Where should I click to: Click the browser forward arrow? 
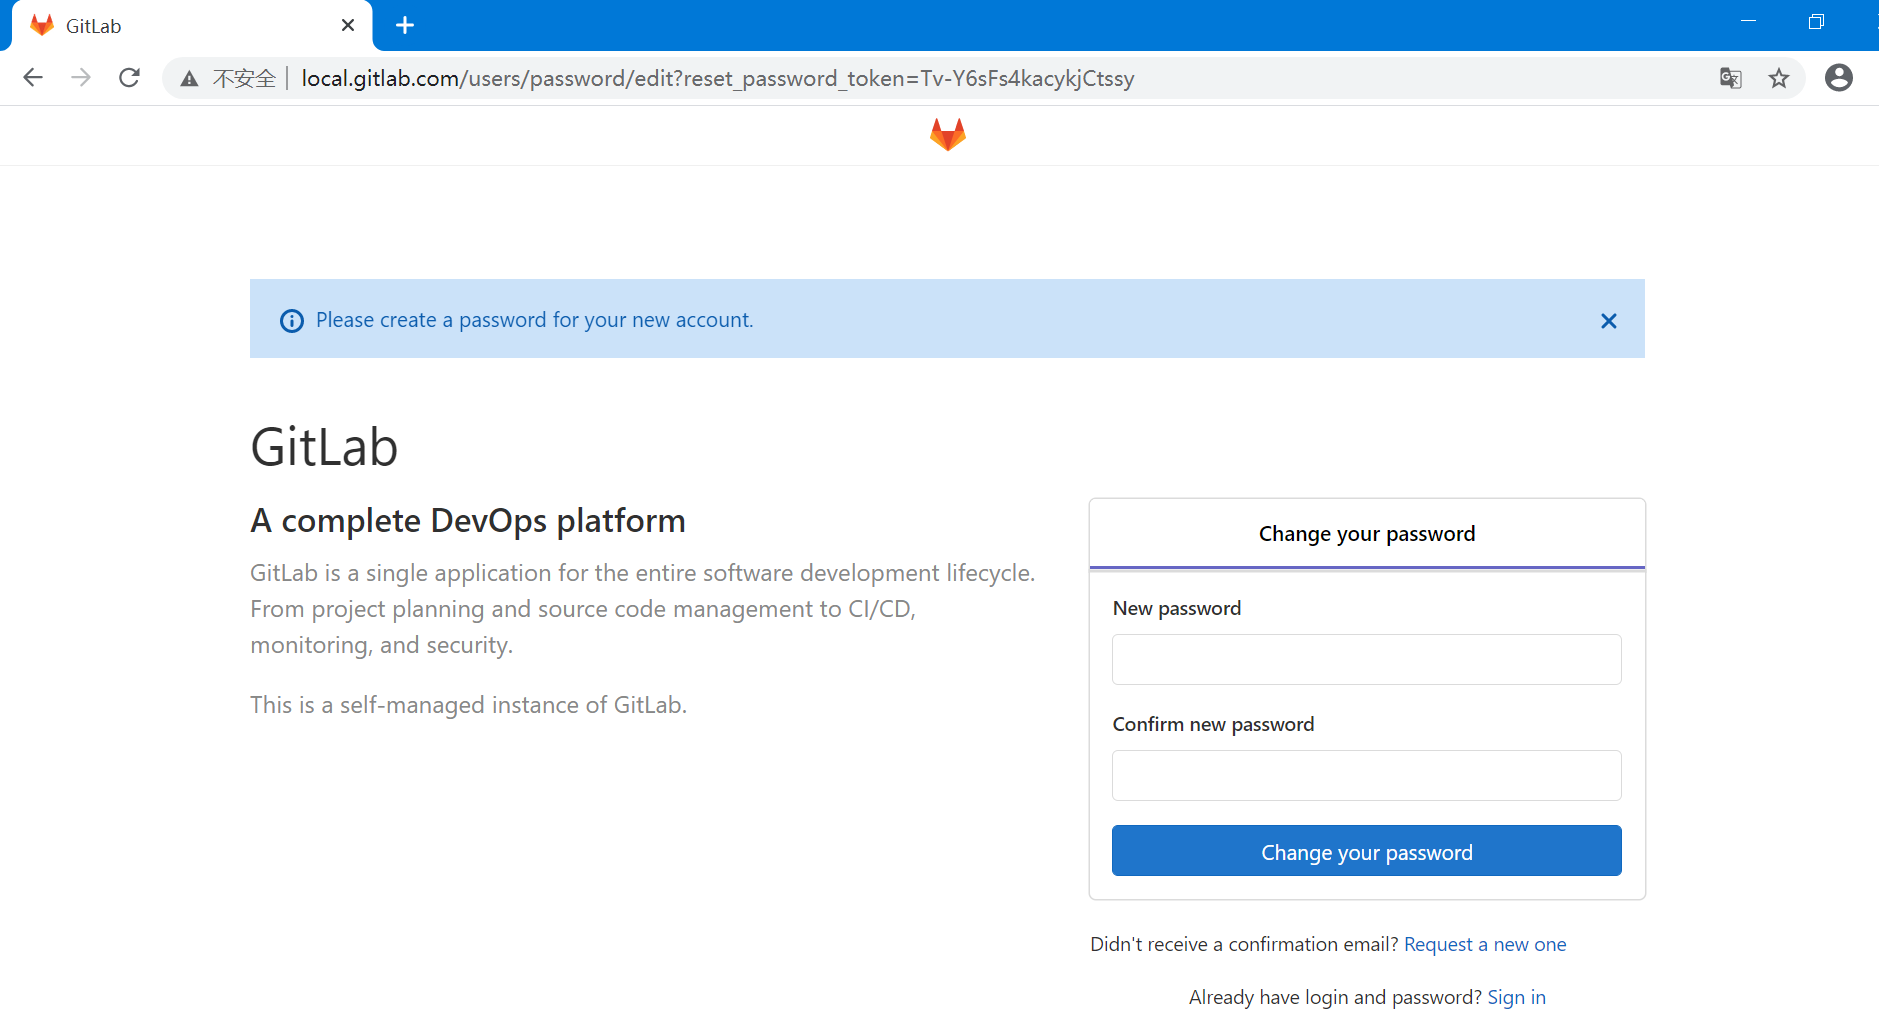click(x=81, y=78)
